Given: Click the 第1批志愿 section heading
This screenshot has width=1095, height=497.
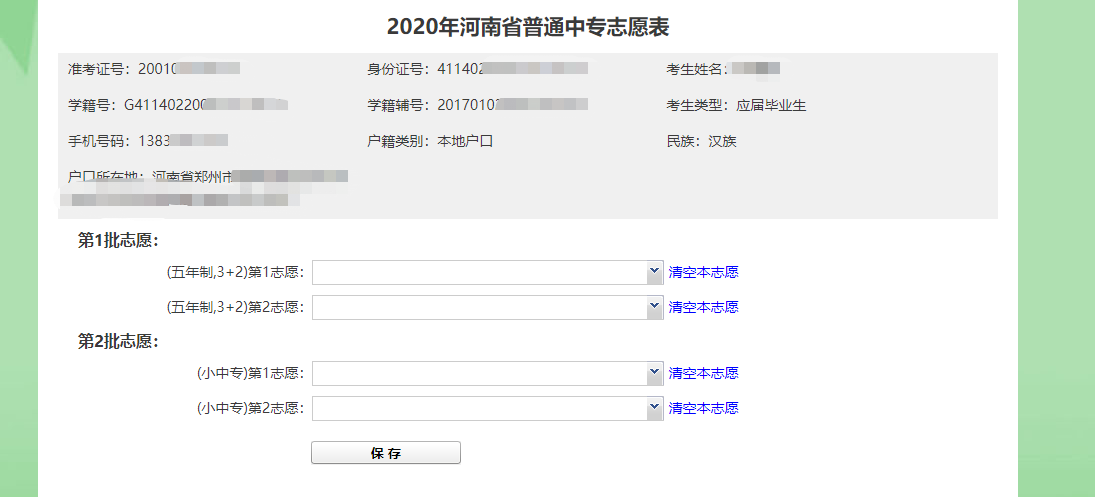Looking at the screenshot, I should tap(119, 240).
